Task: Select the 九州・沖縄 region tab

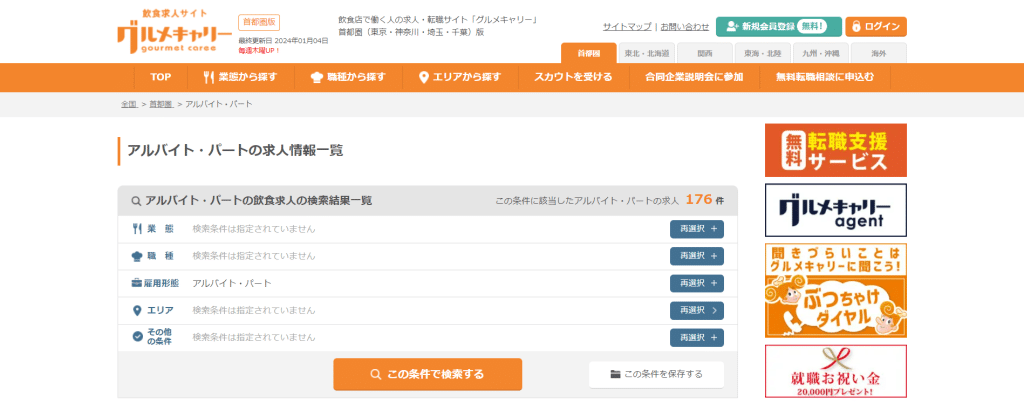Action: (x=820, y=53)
